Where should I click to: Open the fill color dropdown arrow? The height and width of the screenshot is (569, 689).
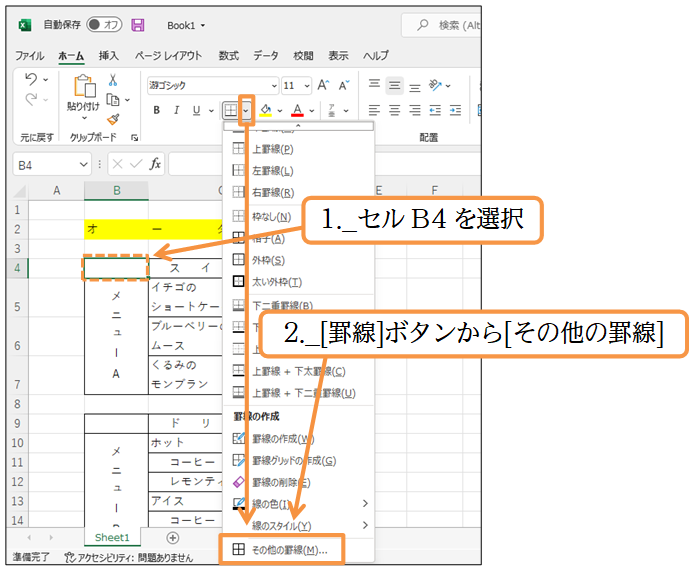[279, 111]
